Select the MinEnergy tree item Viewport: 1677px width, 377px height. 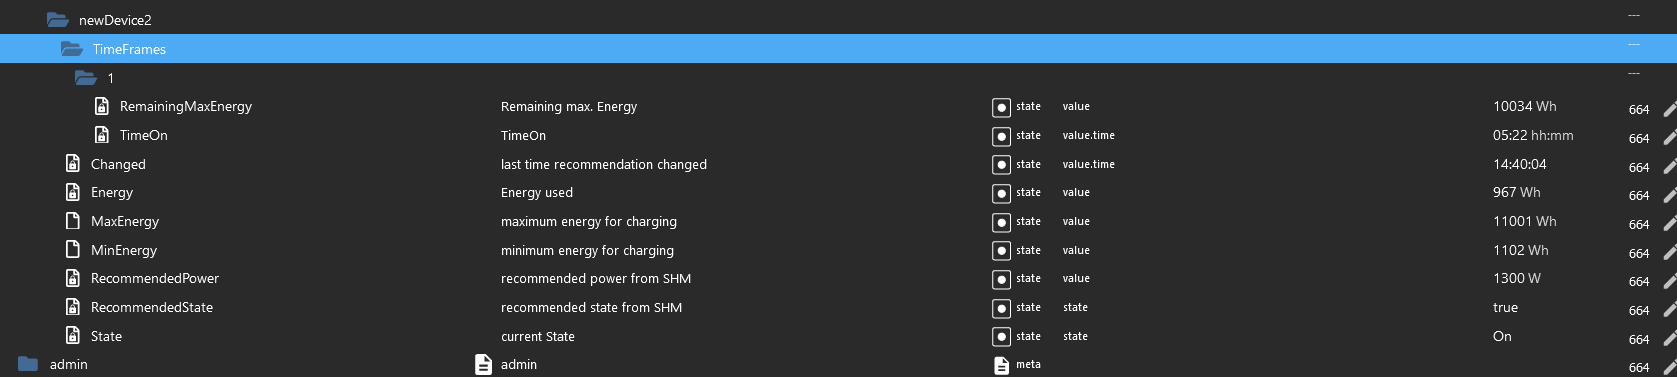[124, 250]
